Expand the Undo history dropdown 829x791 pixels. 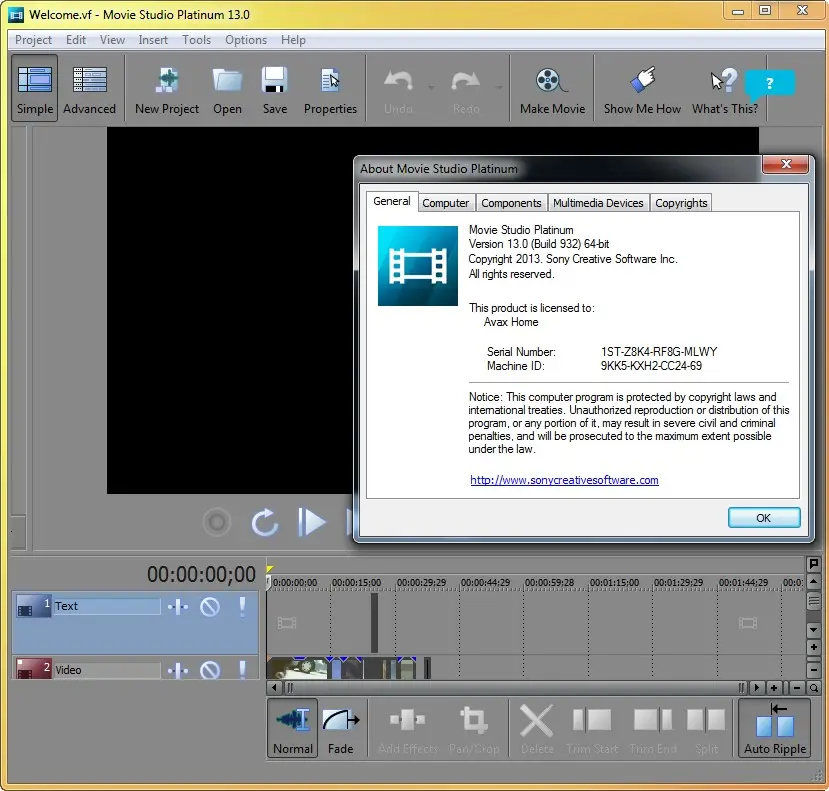tap(431, 88)
